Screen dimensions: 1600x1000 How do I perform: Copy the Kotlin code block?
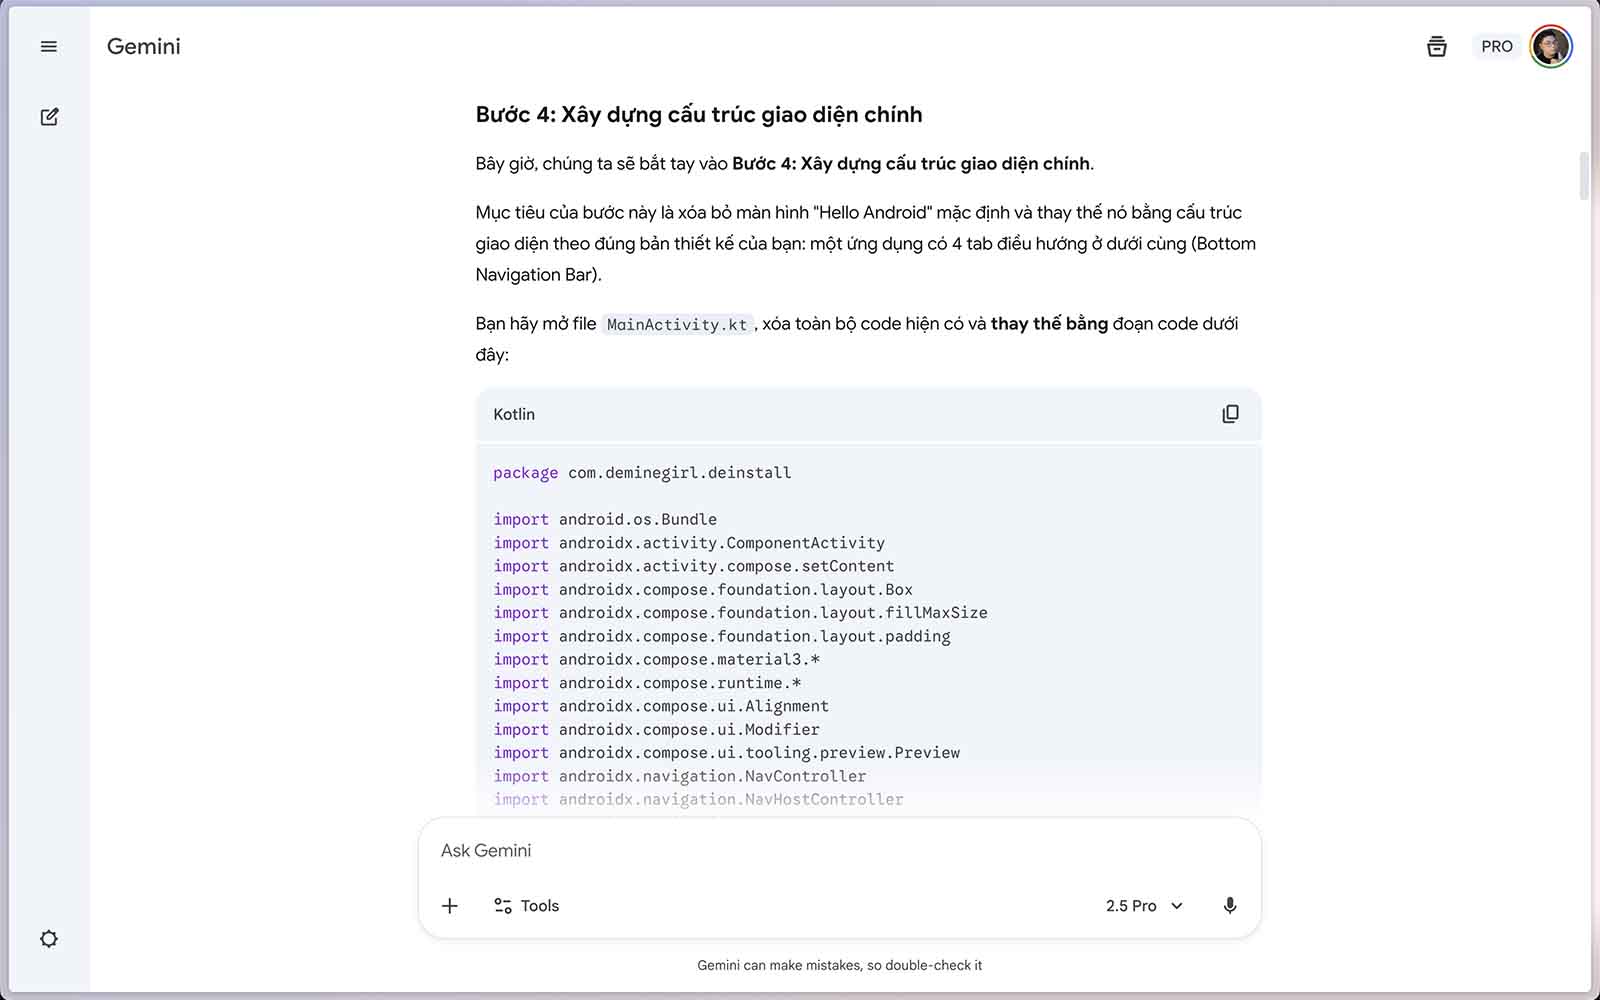(1230, 414)
